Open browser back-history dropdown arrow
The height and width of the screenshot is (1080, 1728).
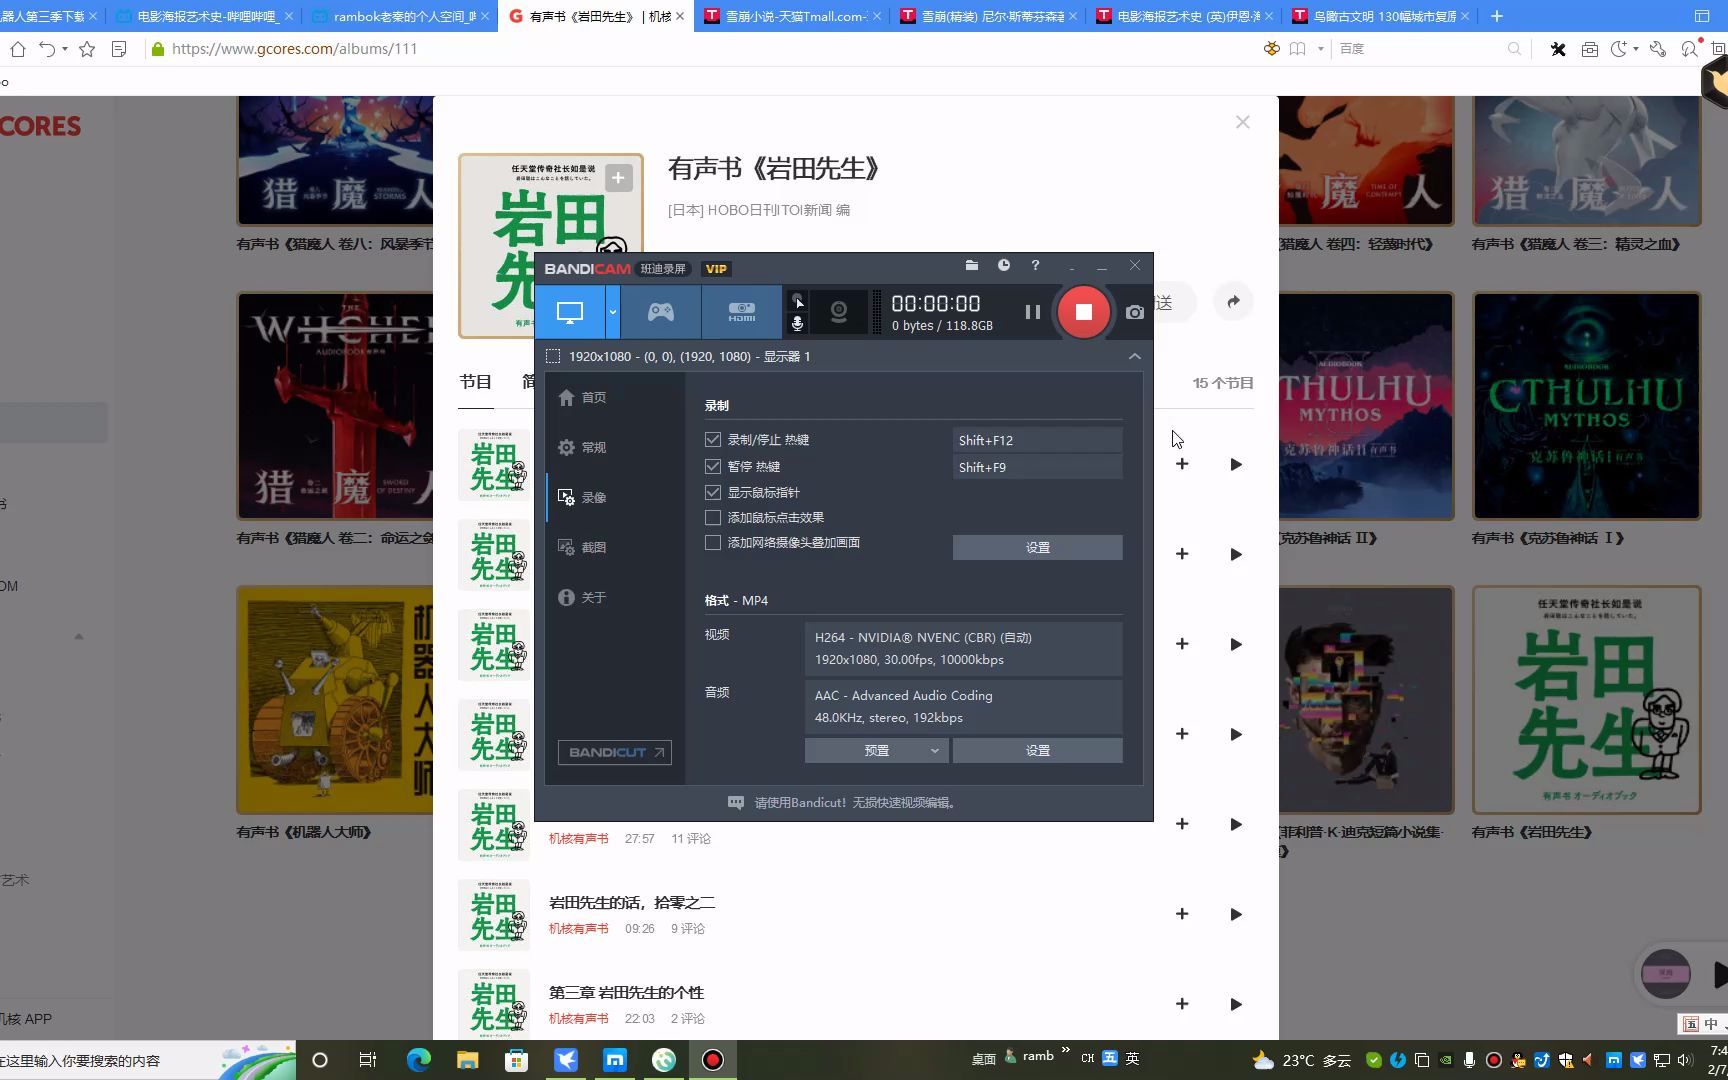coord(65,48)
